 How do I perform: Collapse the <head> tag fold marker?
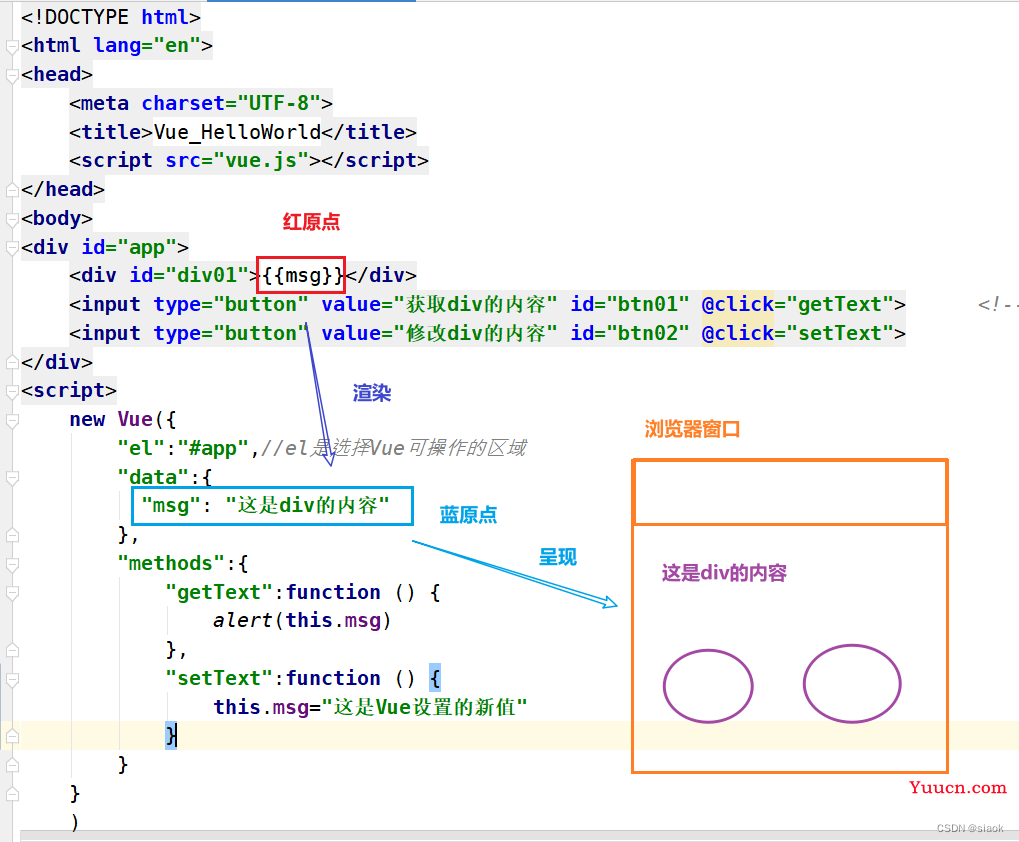(11, 75)
